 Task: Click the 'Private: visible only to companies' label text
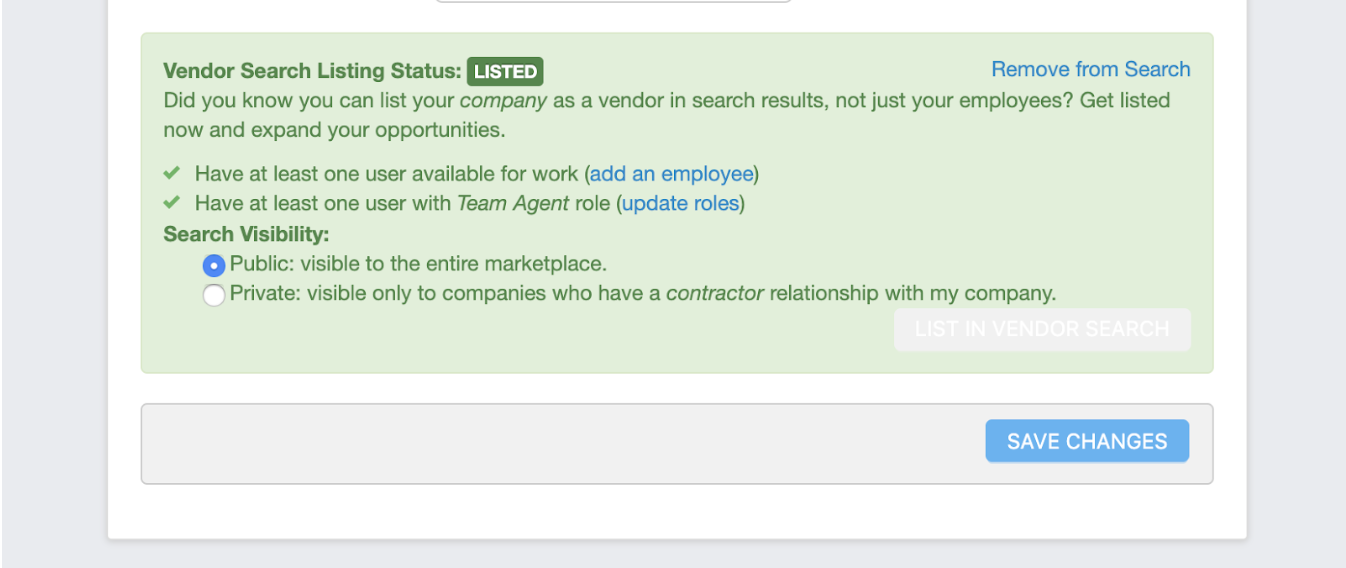point(445,293)
